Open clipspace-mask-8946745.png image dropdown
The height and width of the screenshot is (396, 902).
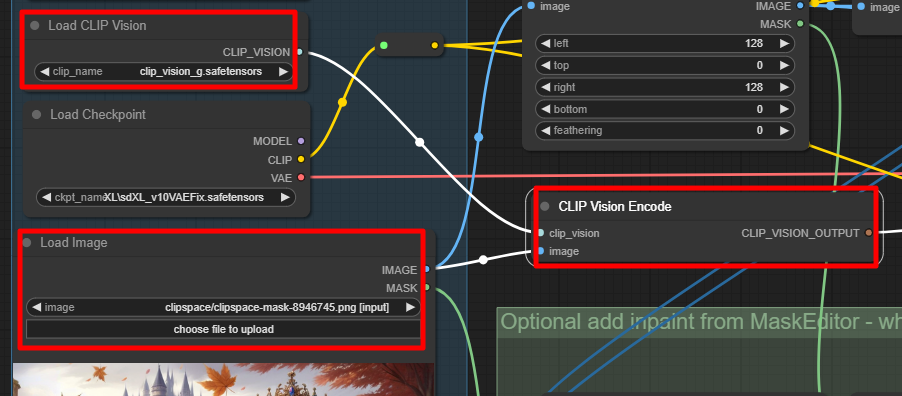223,307
